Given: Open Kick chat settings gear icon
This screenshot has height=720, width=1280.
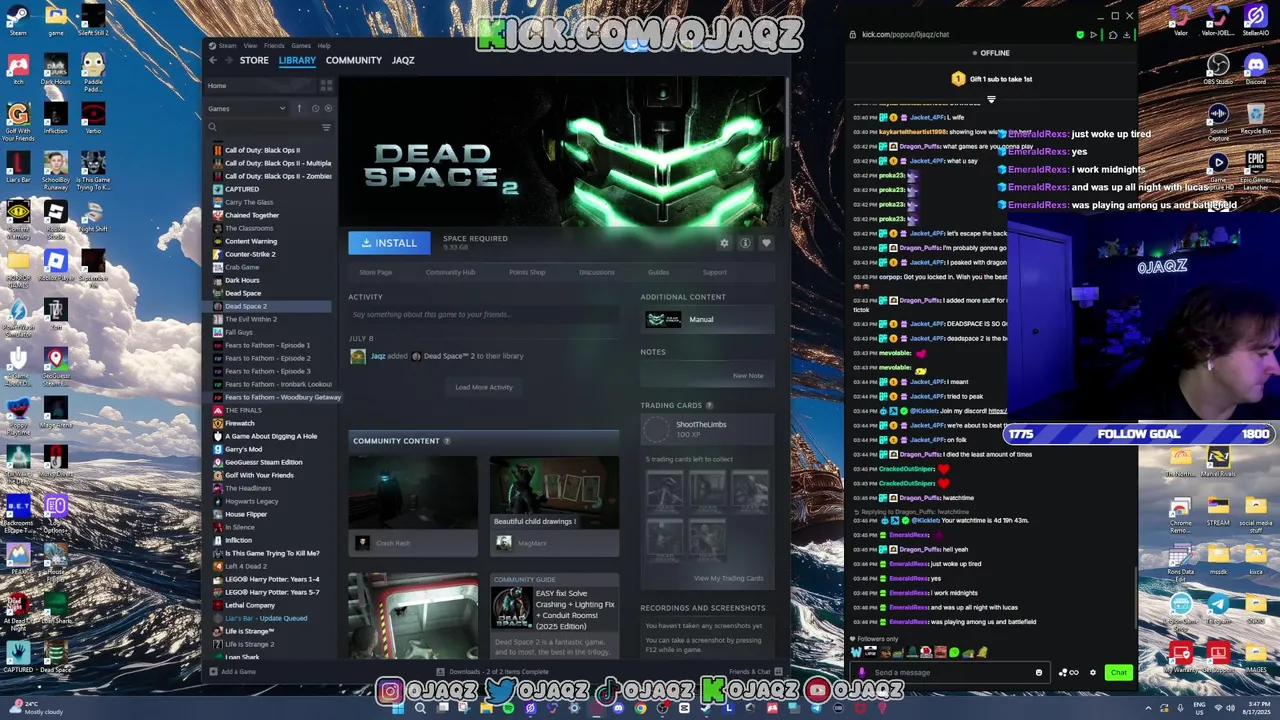Looking at the screenshot, I should [1093, 672].
